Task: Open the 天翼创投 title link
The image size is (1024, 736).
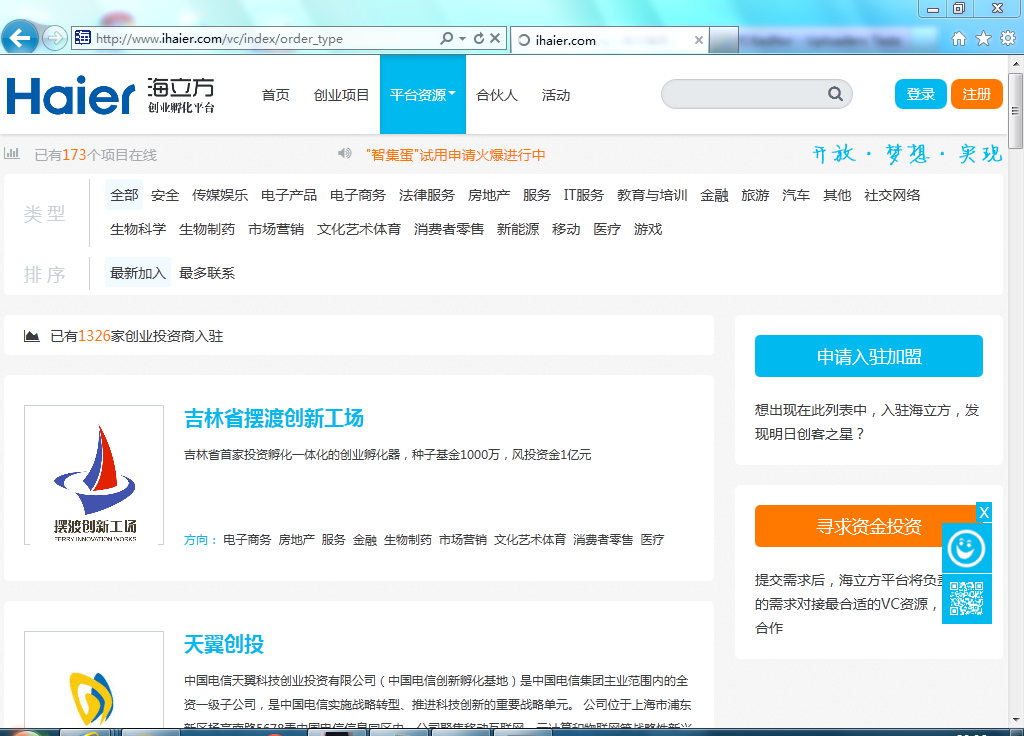Action: pyautogui.click(x=224, y=645)
